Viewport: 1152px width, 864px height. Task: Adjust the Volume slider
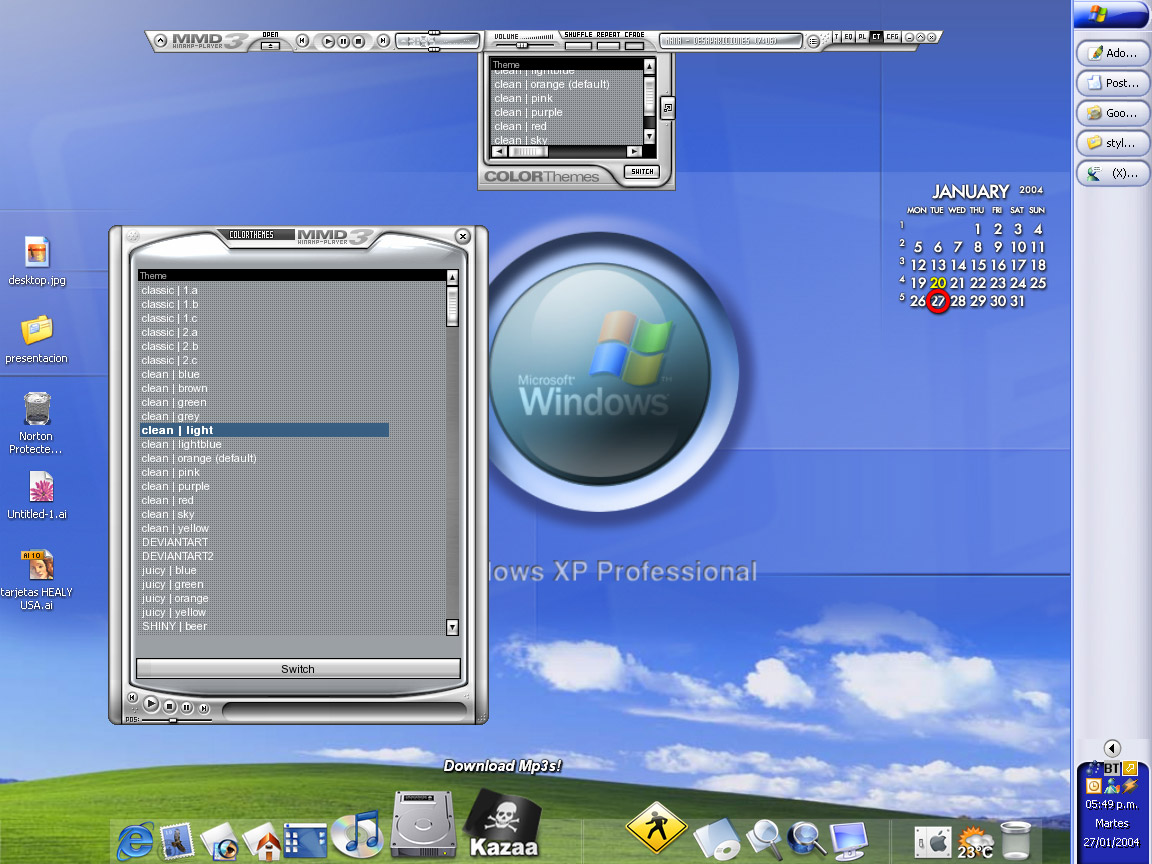[522, 45]
